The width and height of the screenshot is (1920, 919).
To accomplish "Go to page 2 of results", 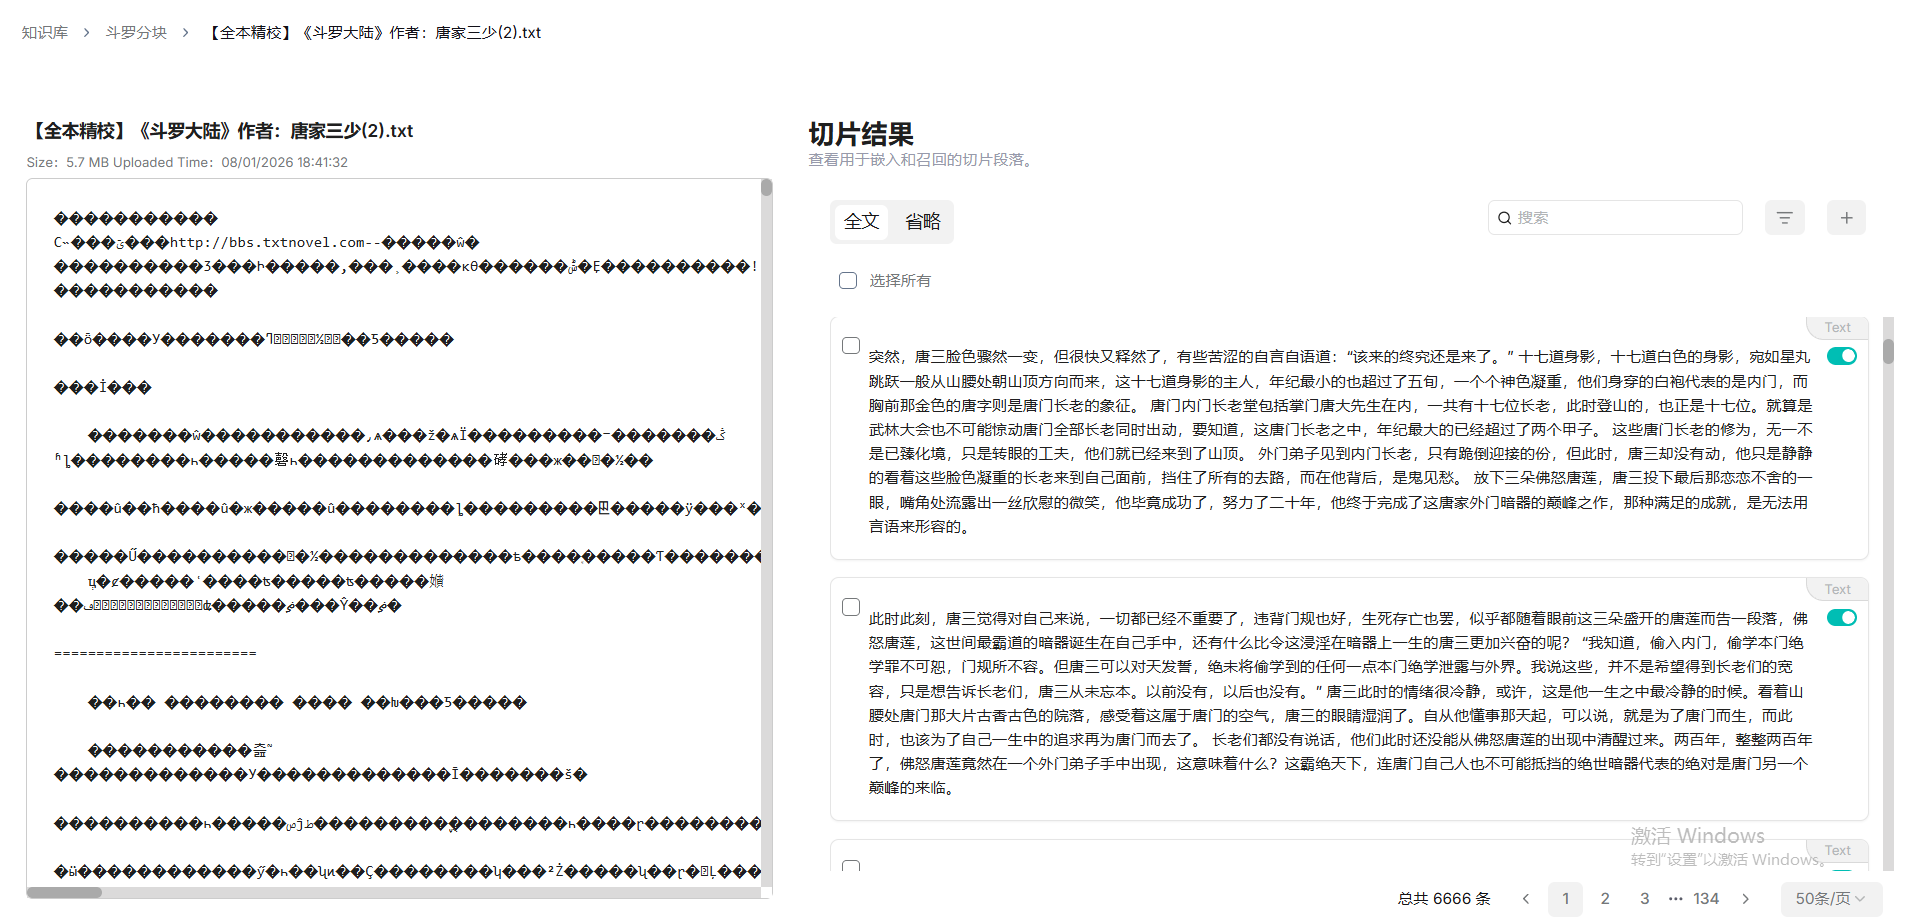I will (1605, 899).
